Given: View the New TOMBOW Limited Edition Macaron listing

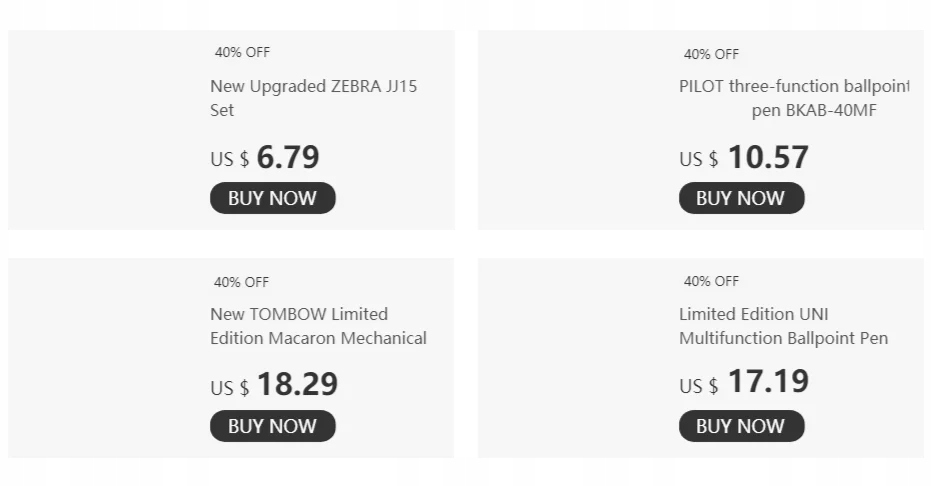Looking at the screenshot, I should click(318, 326).
